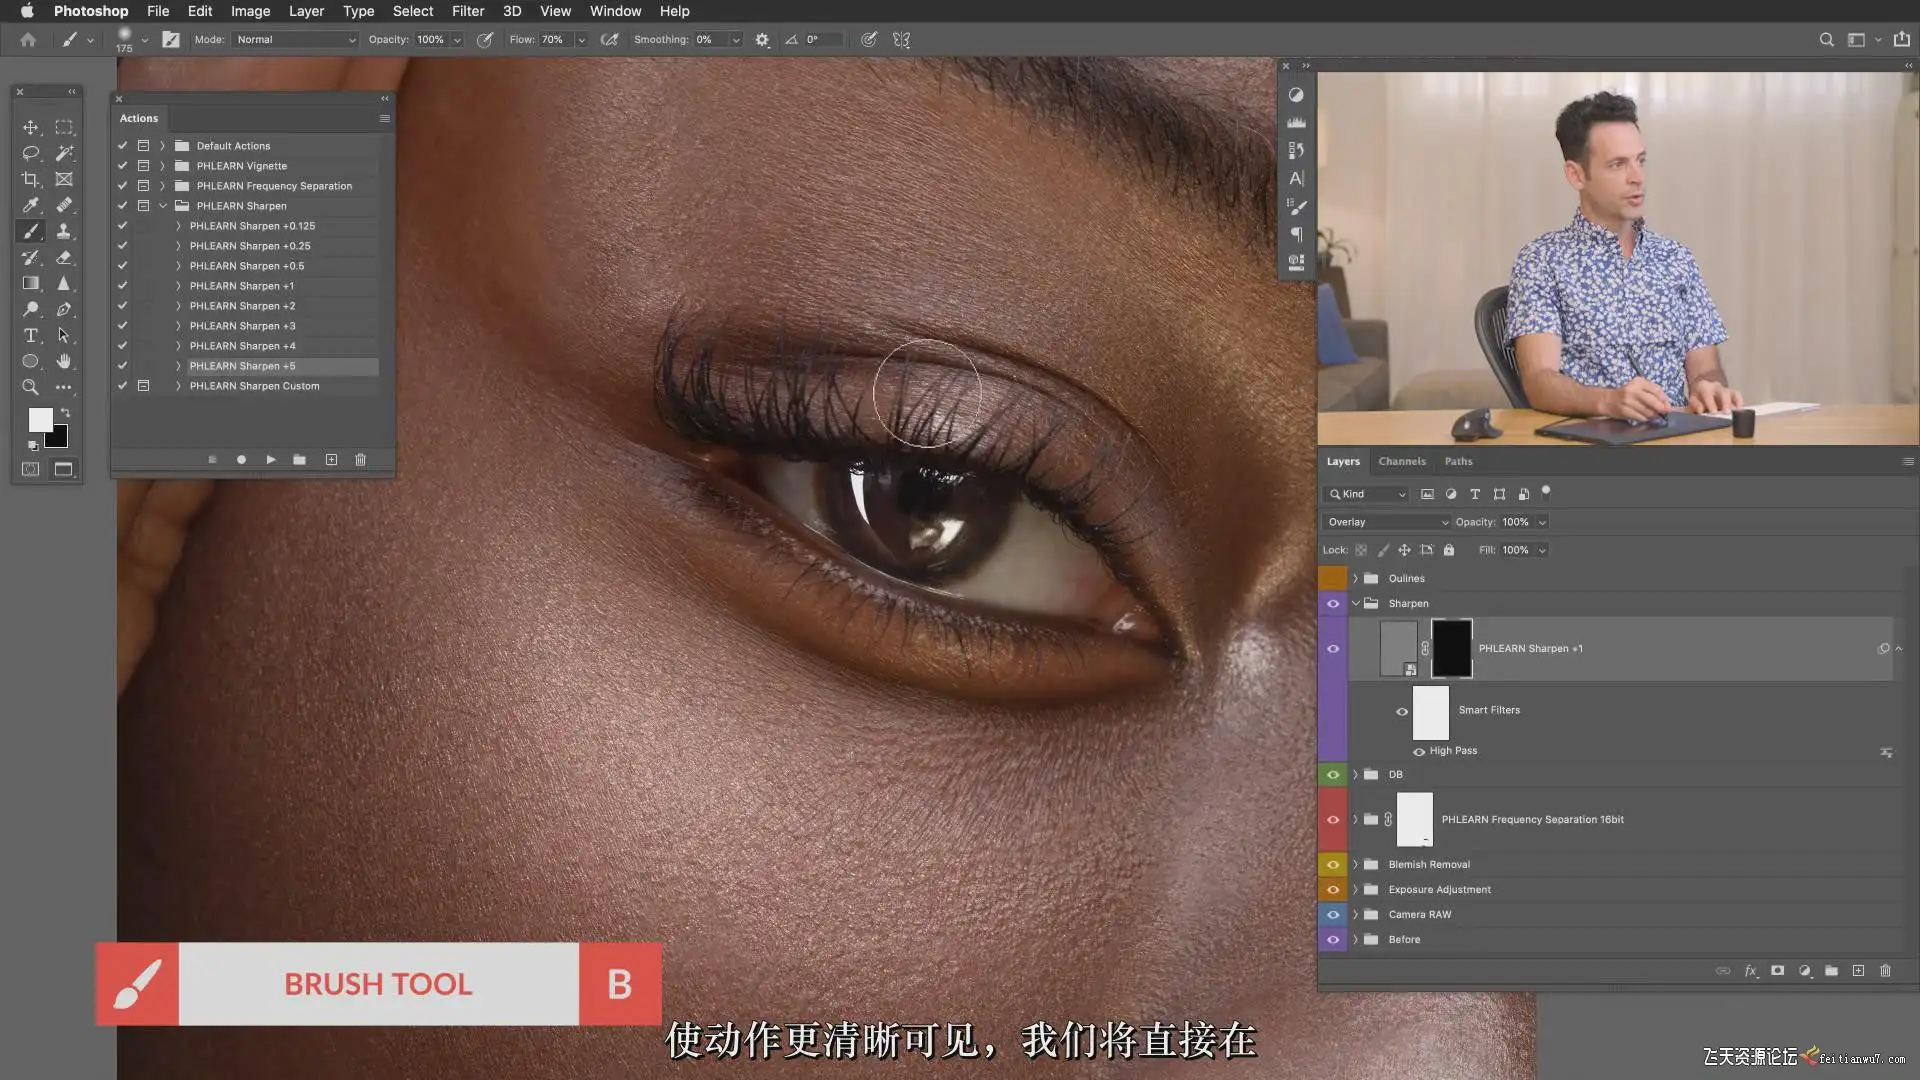Add layer mask from Layers panel
Screen dimensions: 1920x1080
coord(1777,970)
